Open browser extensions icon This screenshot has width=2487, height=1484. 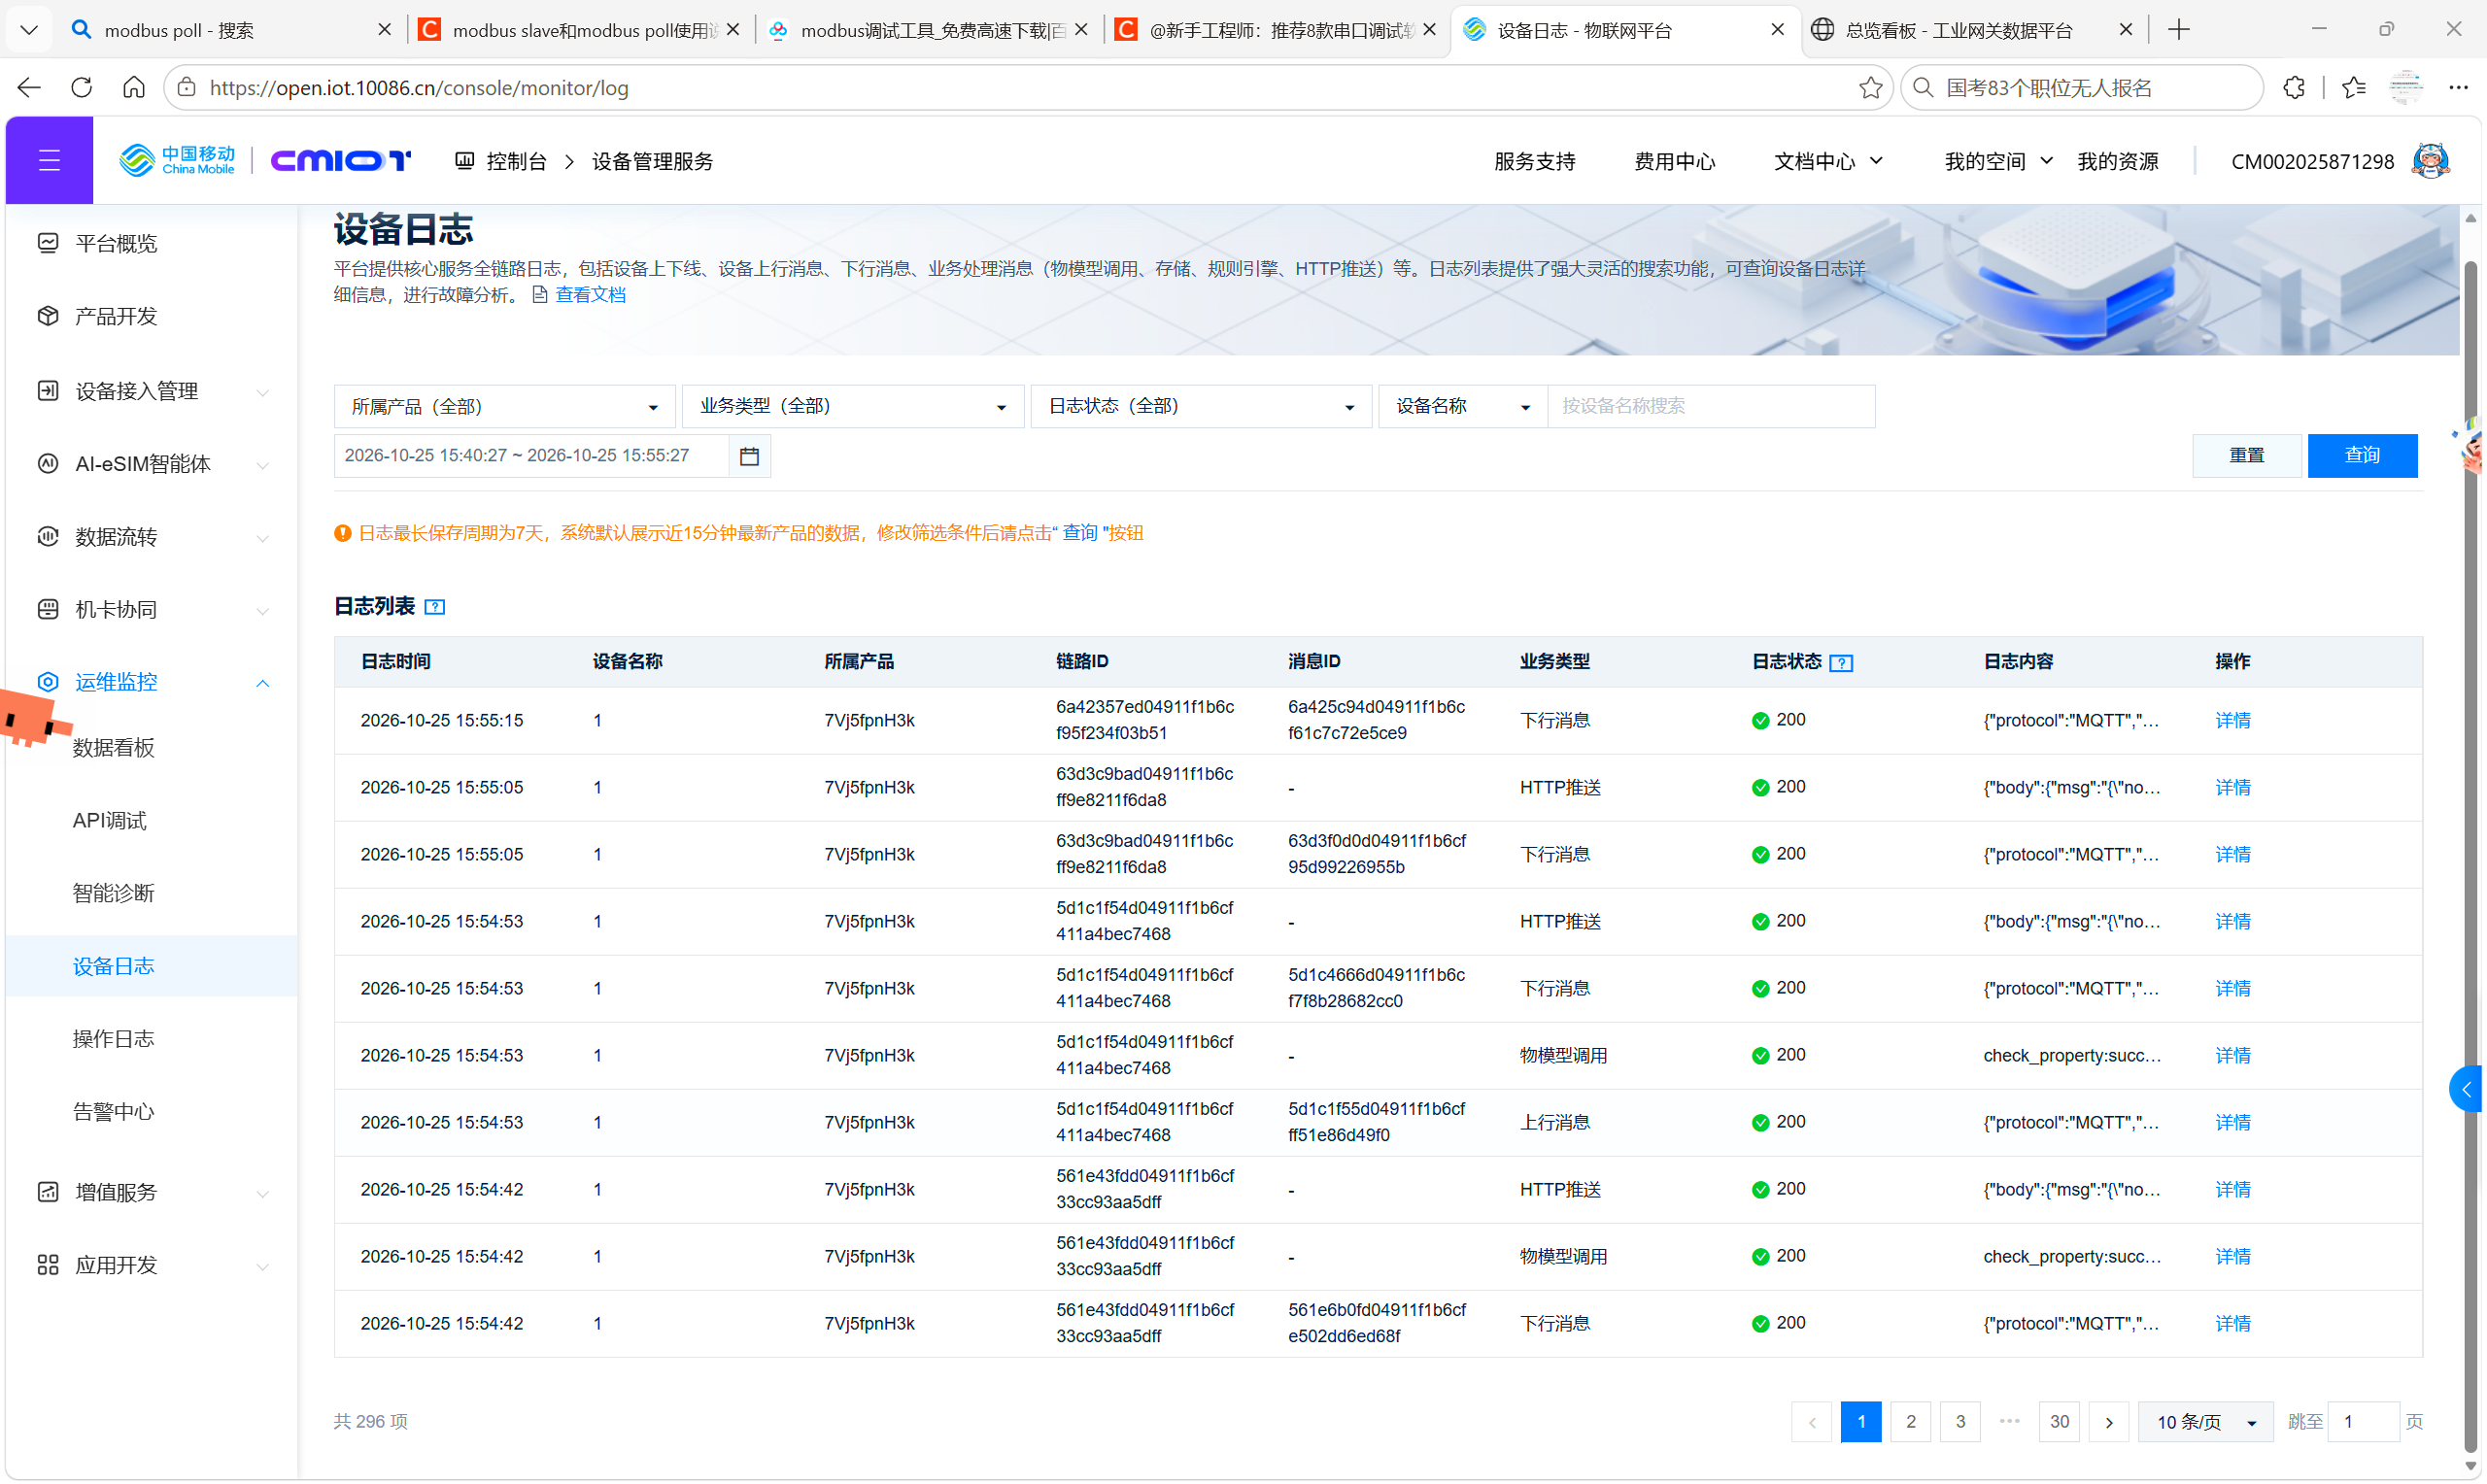pyautogui.click(x=2294, y=88)
